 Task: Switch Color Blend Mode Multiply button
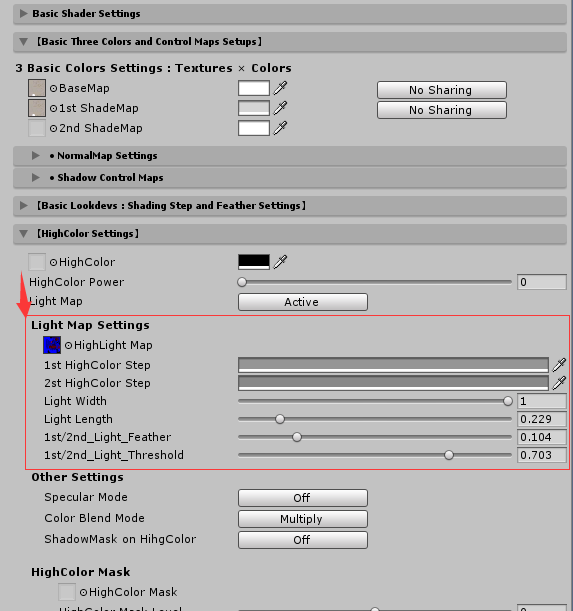tap(302, 519)
